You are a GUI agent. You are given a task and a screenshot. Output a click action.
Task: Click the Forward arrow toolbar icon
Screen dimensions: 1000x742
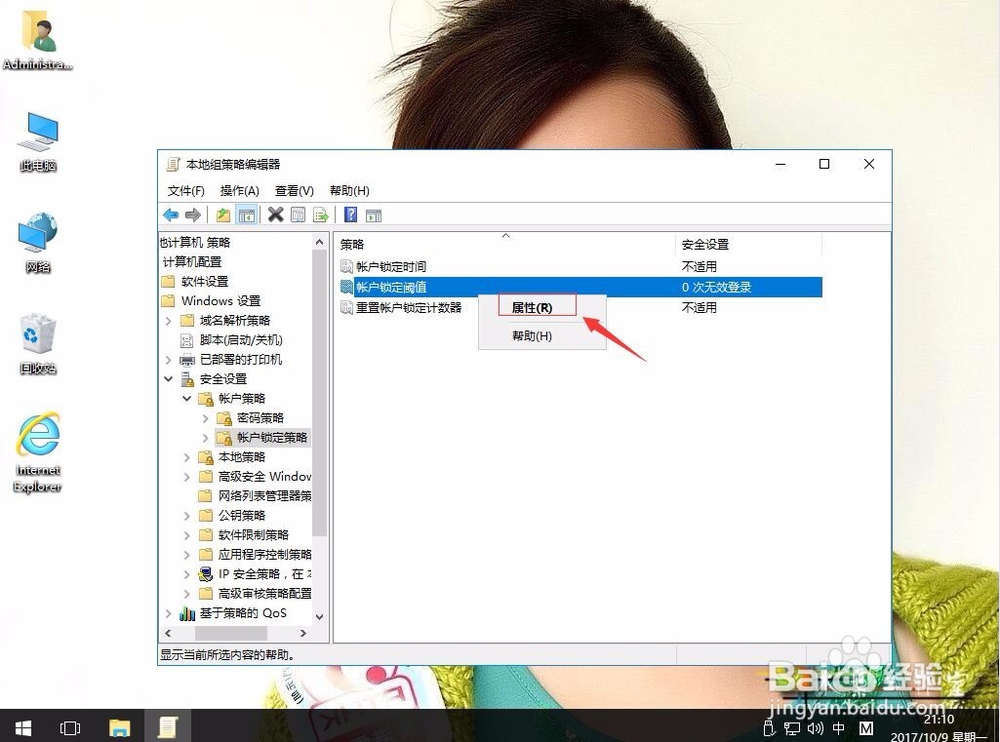192,214
